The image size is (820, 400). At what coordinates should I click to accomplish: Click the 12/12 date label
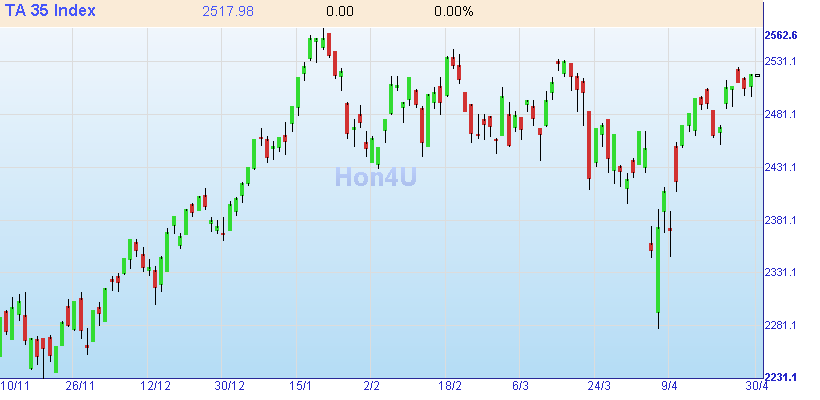click(155, 386)
